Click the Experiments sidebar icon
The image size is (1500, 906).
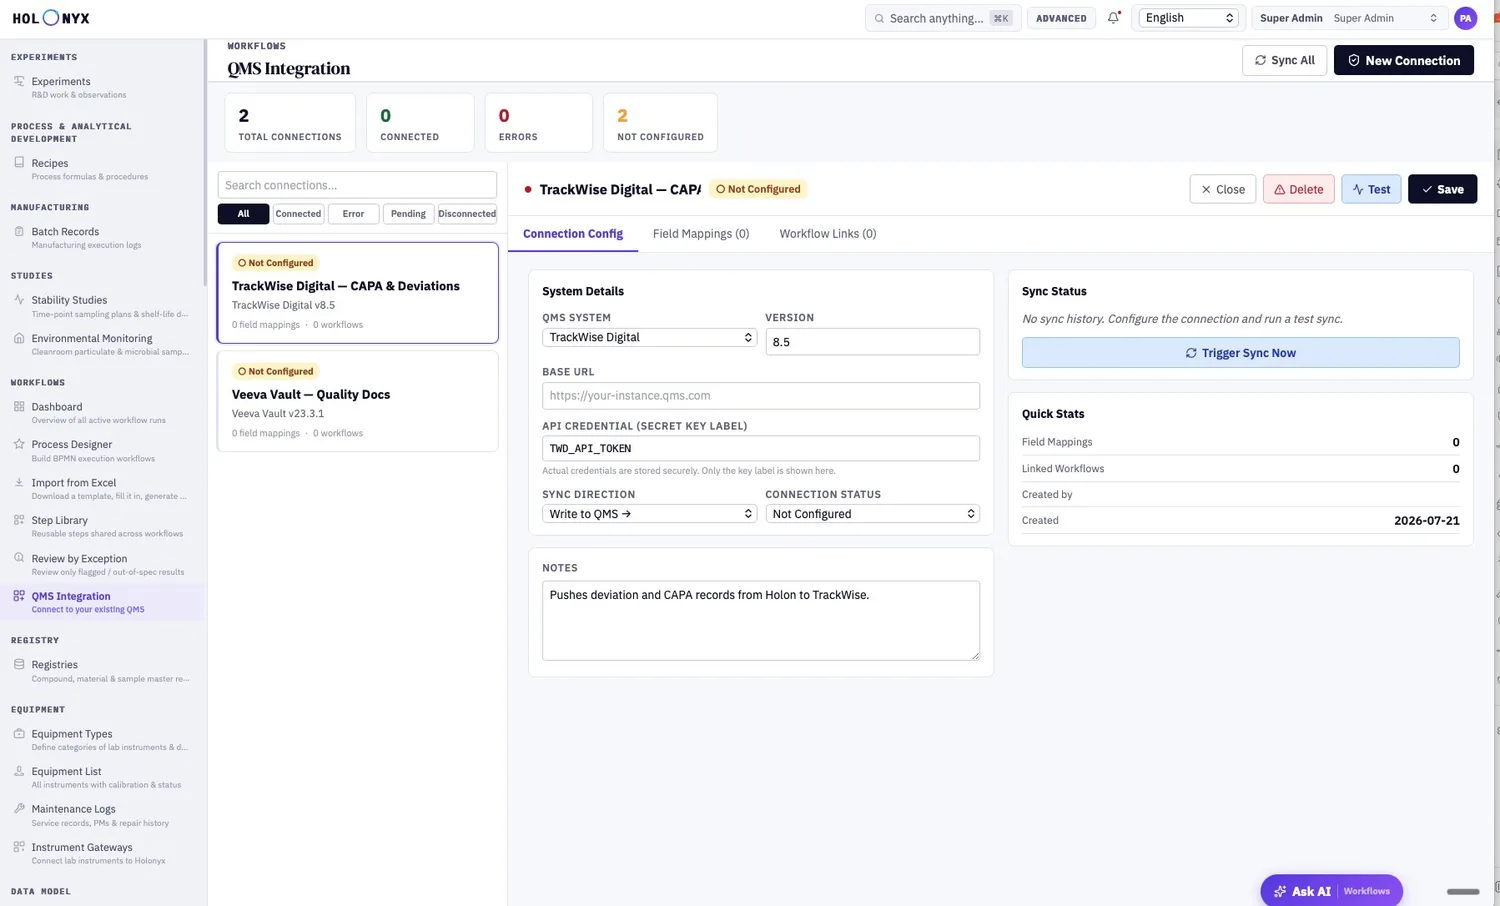pyautogui.click(x=19, y=81)
